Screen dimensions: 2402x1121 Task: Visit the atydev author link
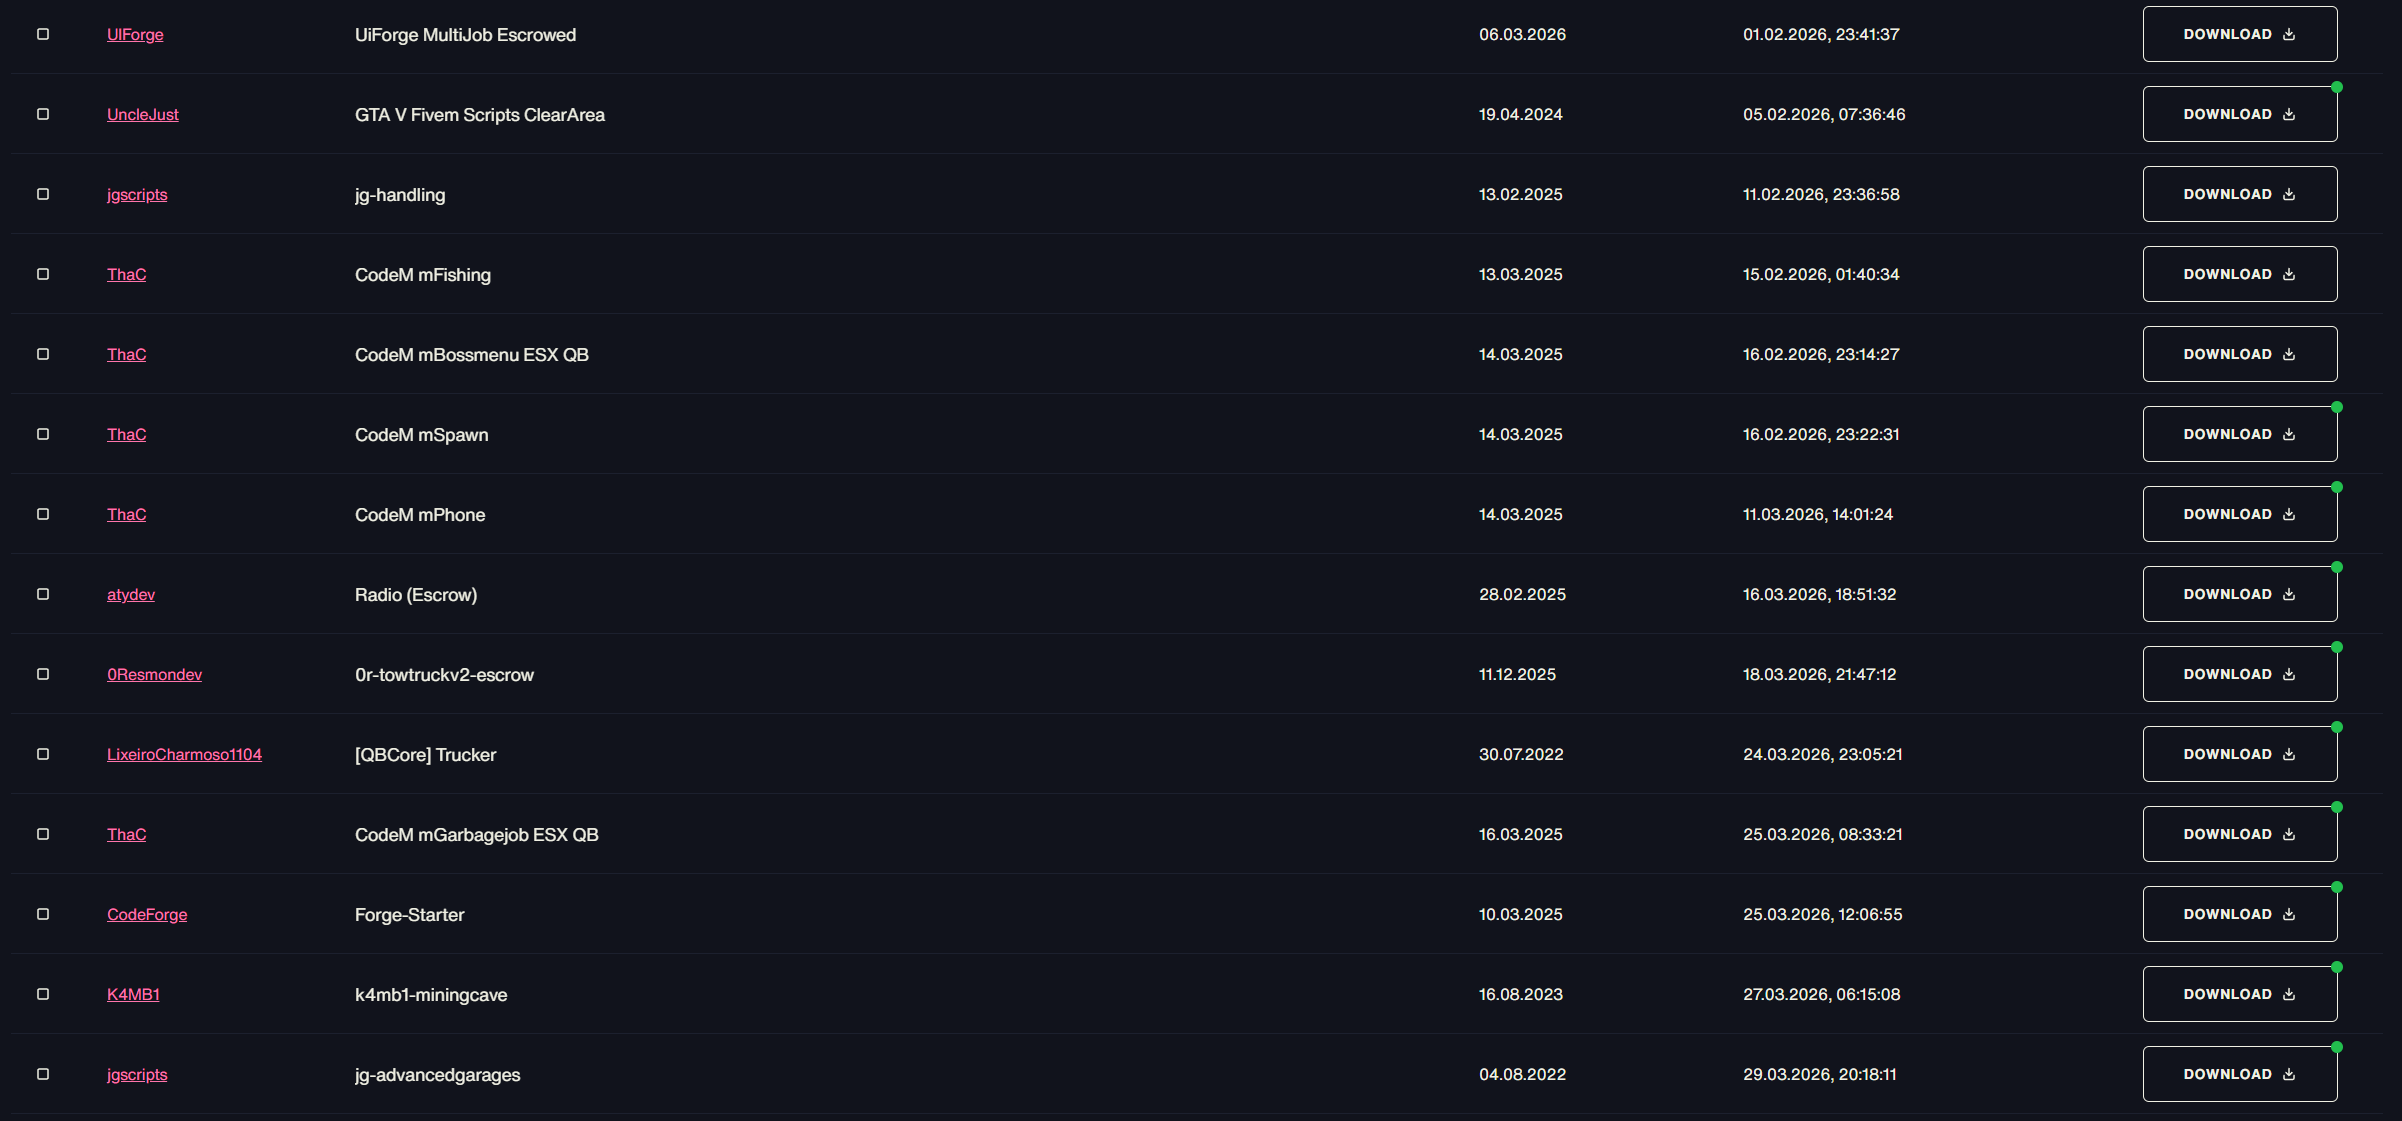click(x=131, y=594)
